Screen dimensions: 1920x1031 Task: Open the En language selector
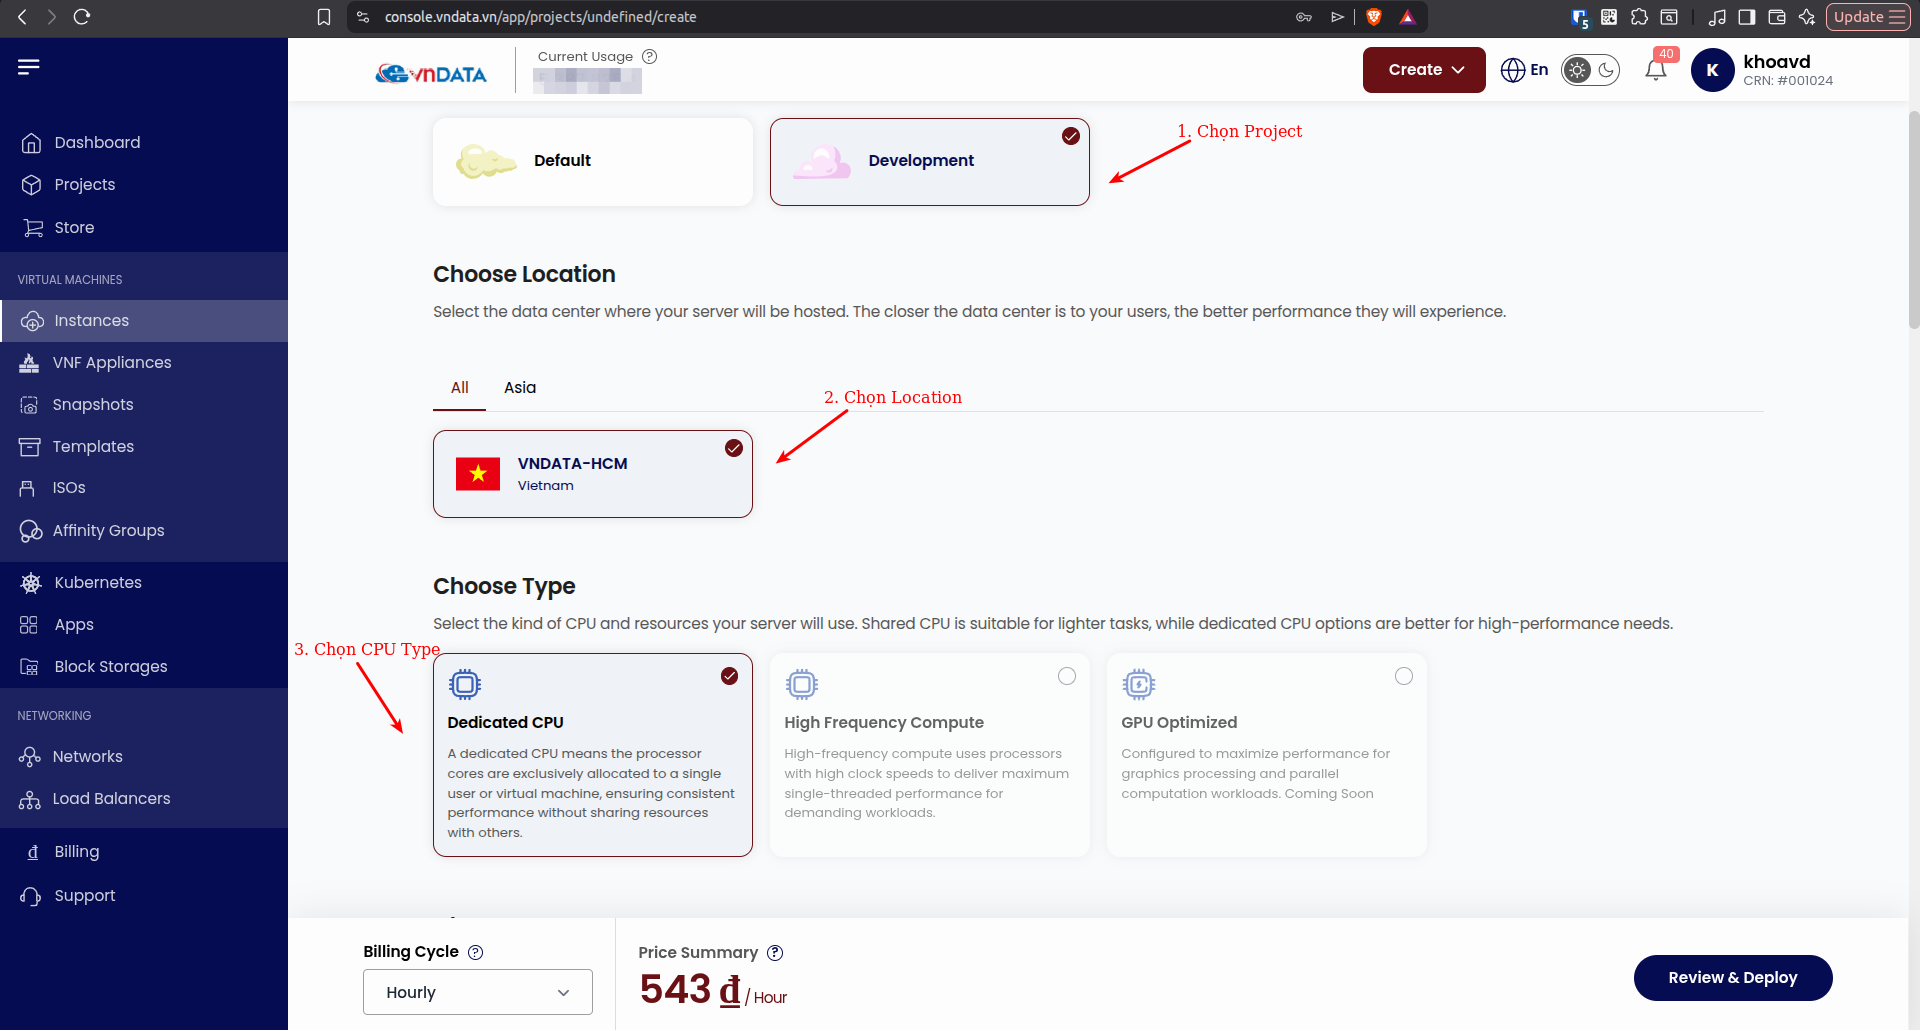pos(1525,70)
